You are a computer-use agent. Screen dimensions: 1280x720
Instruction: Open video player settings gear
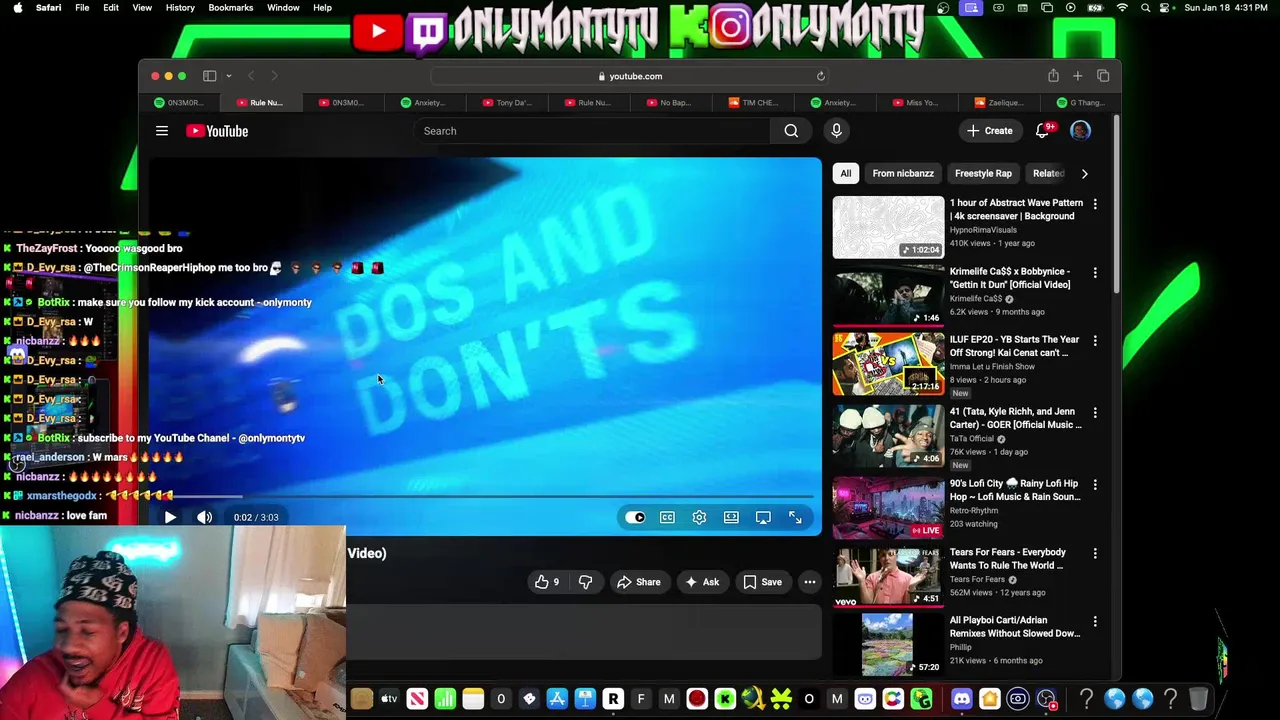(x=699, y=517)
